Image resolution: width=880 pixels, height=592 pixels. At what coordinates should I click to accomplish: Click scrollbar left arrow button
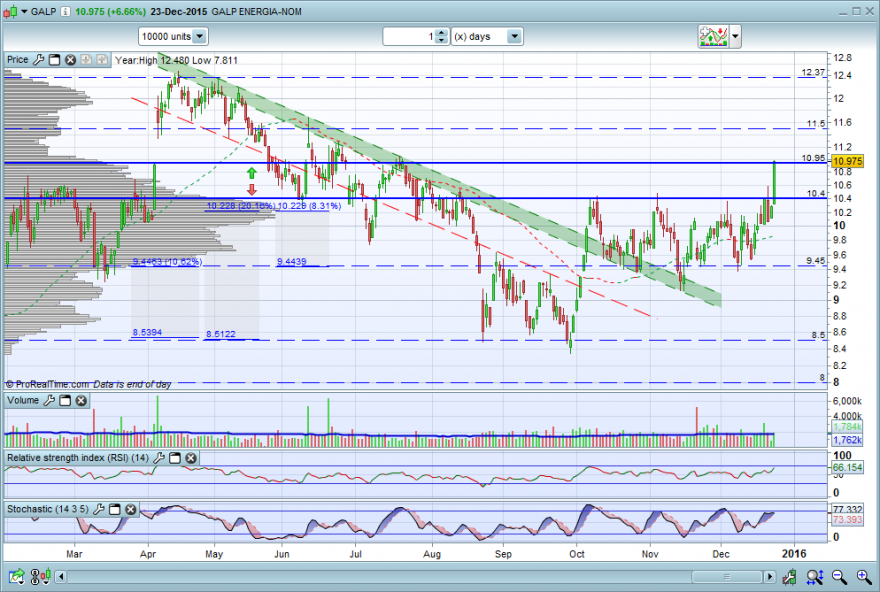coord(61,576)
